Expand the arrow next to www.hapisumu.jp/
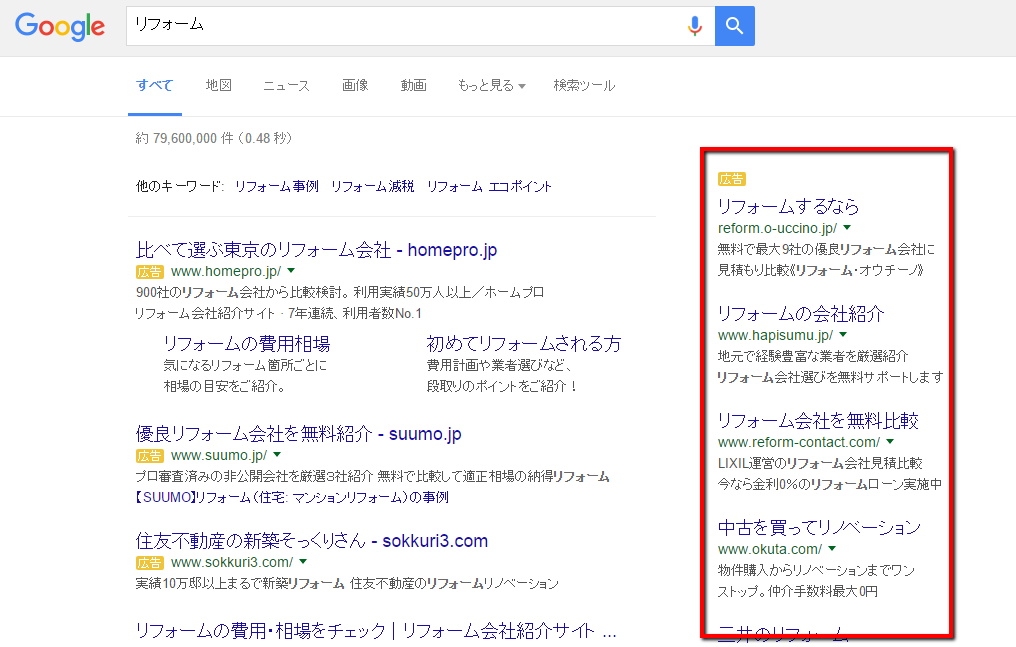Screen dimensions: 1016x647 pyautogui.click(x=843, y=335)
